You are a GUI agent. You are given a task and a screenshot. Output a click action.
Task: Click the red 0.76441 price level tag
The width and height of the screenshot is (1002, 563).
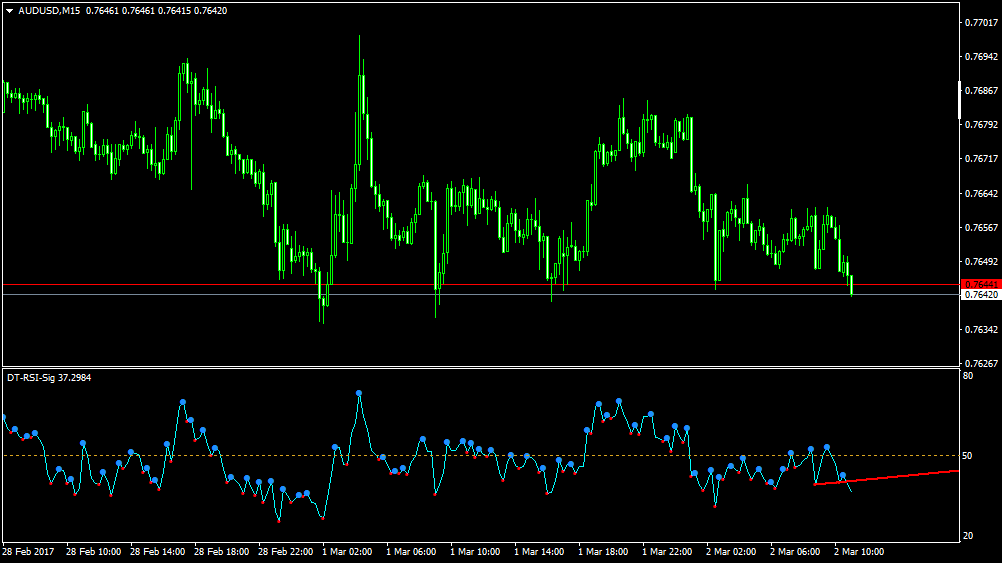click(x=980, y=284)
